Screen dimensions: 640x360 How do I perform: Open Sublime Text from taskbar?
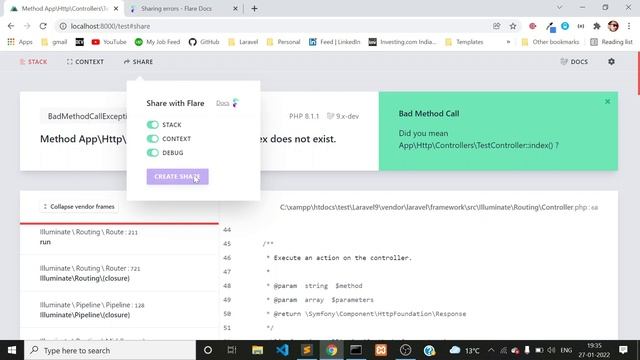pyautogui.click(x=307, y=350)
